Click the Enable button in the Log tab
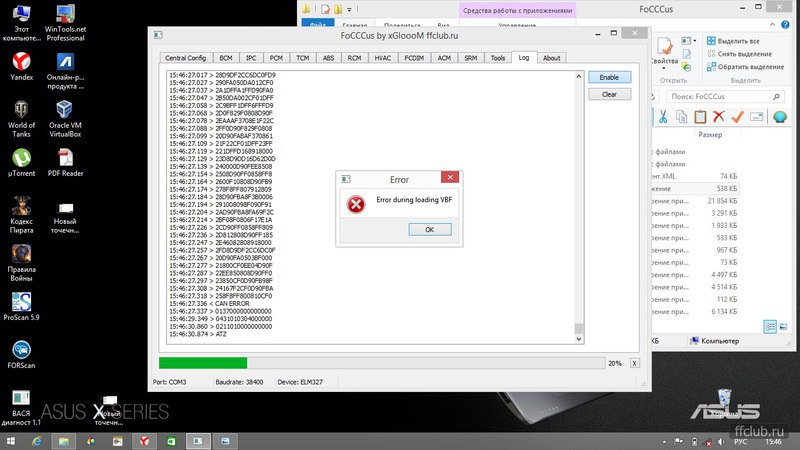This screenshot has height=450, width=800. [609, 77]
